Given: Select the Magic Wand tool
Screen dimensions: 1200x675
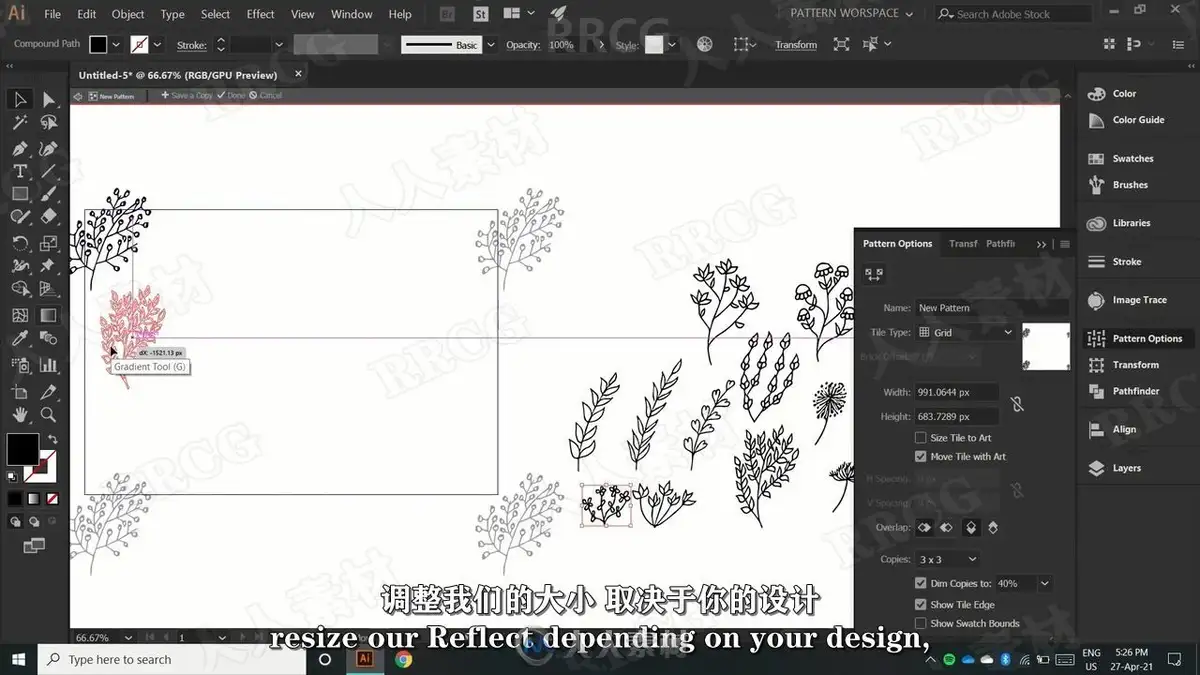Looking at the screenshot, I should click(x=19, y=123).
